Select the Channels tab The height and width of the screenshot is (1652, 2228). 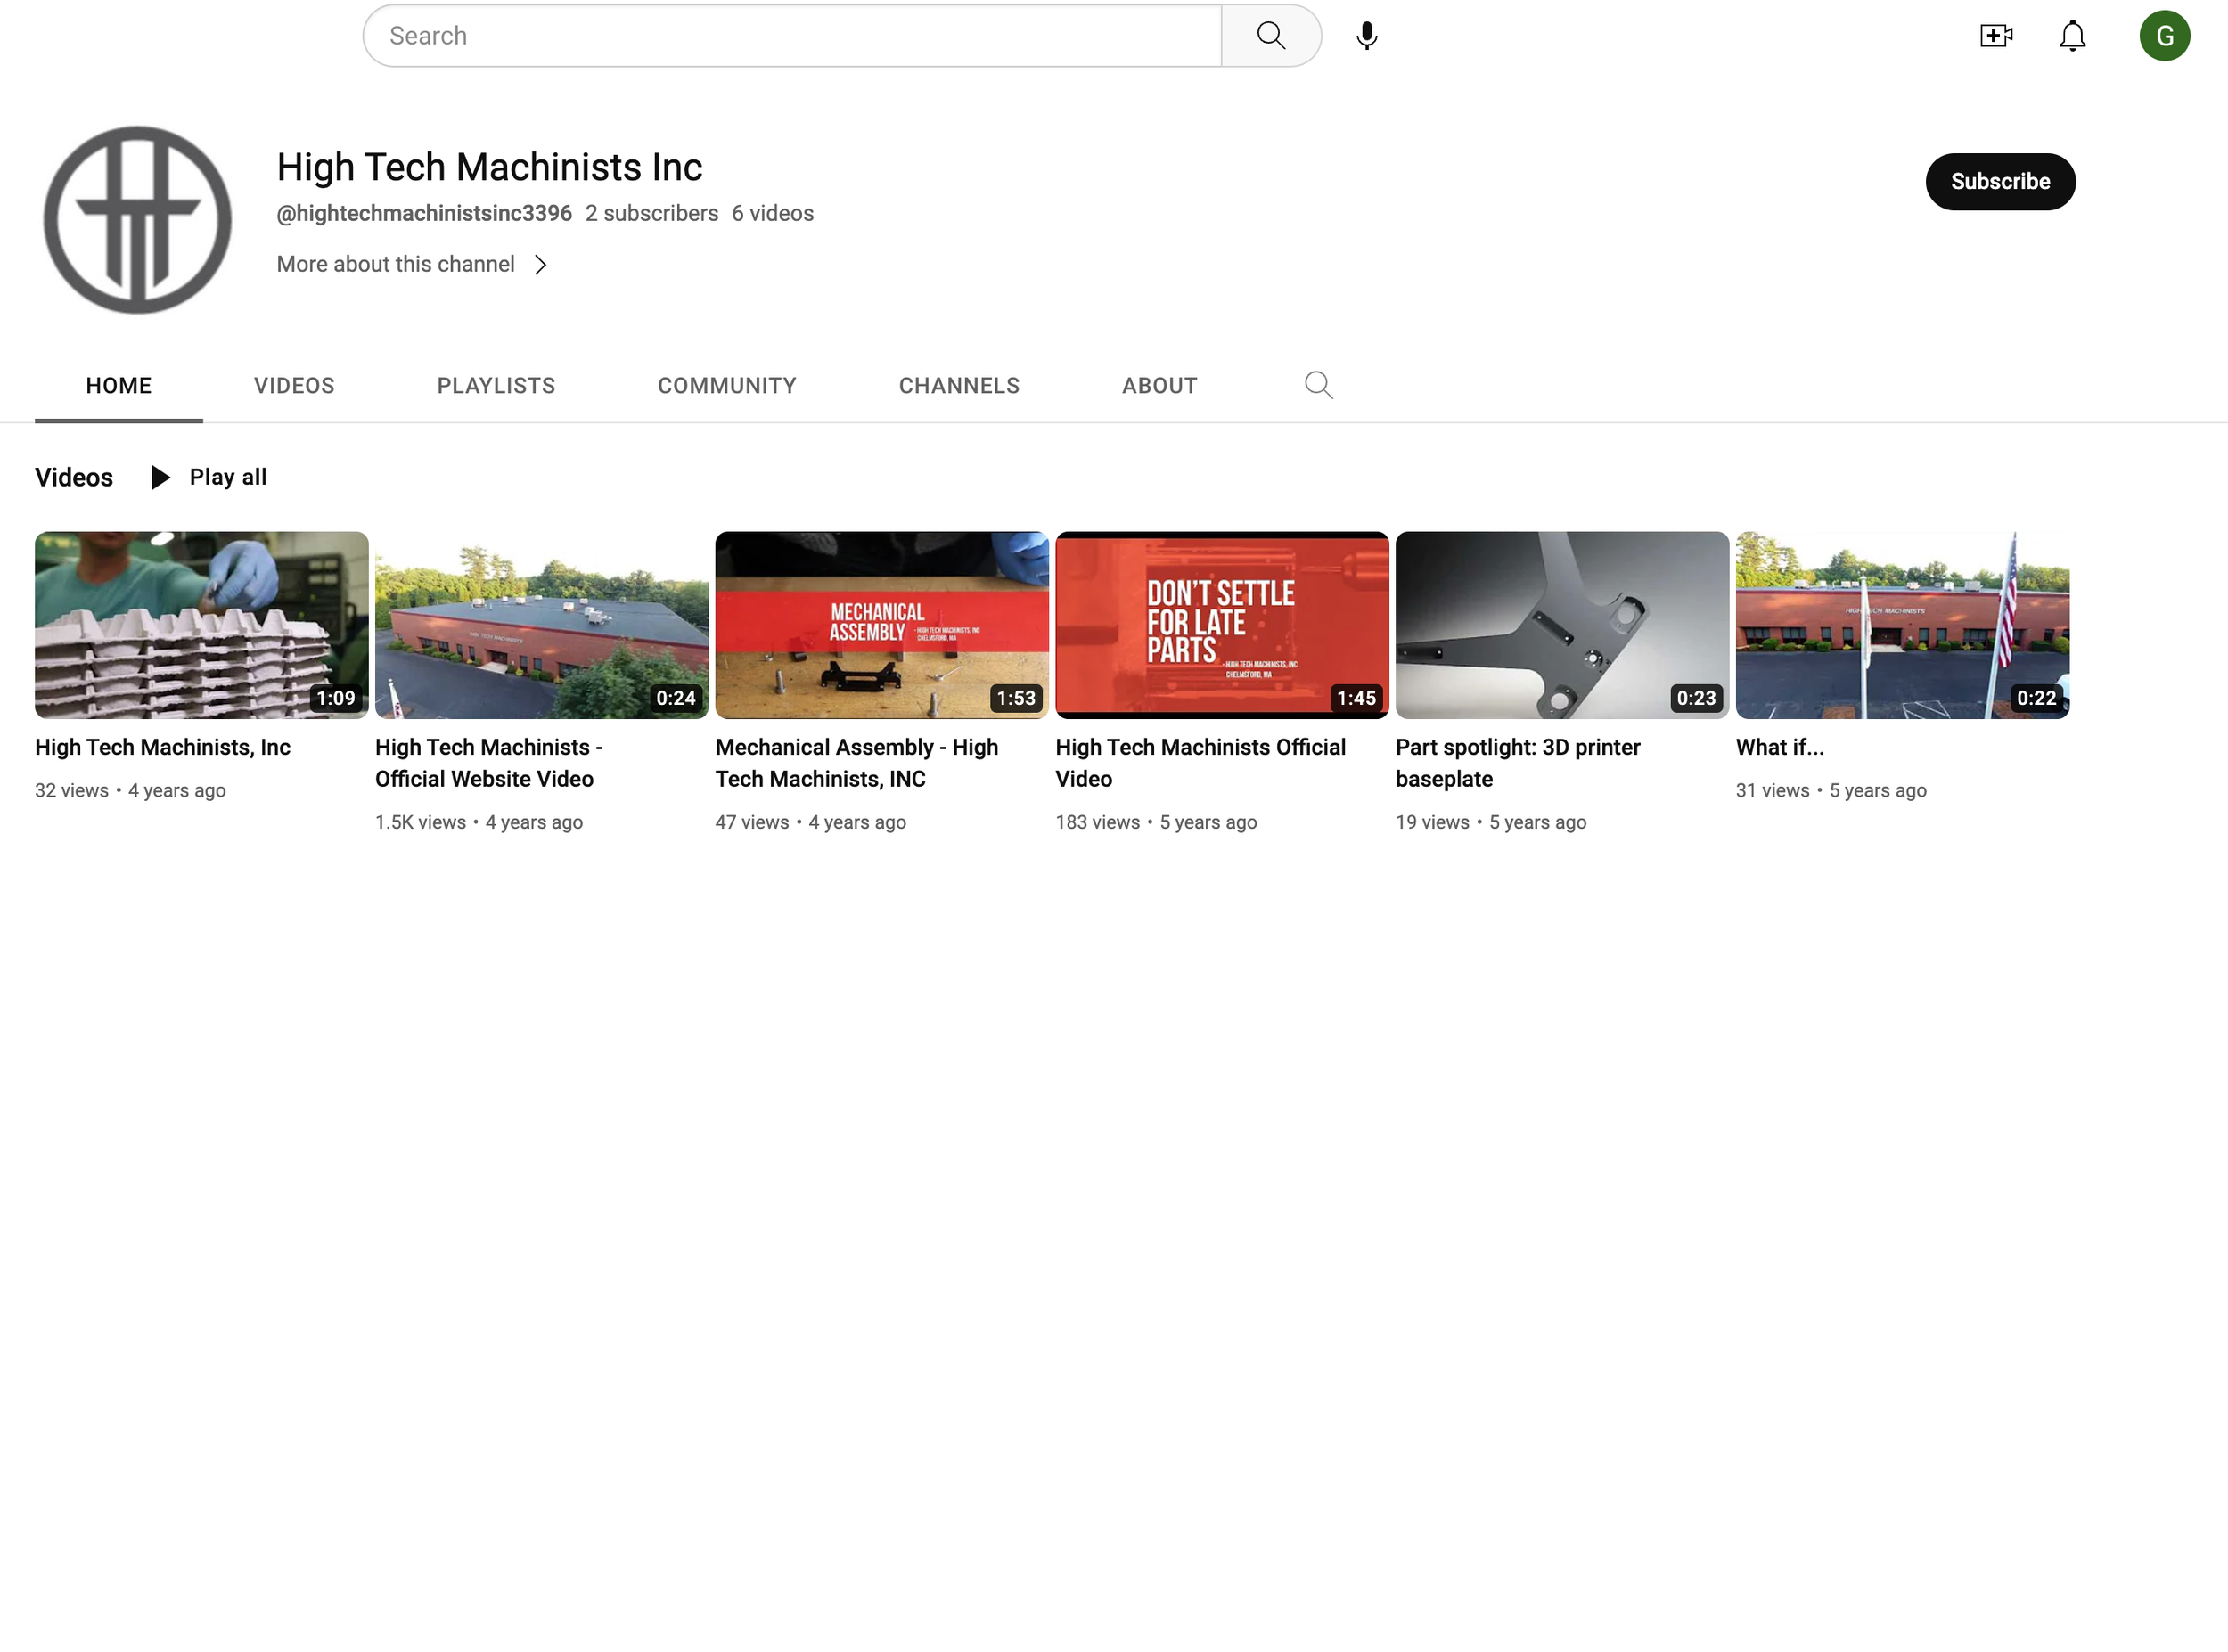pyautogui.click(x=958, y=385)
